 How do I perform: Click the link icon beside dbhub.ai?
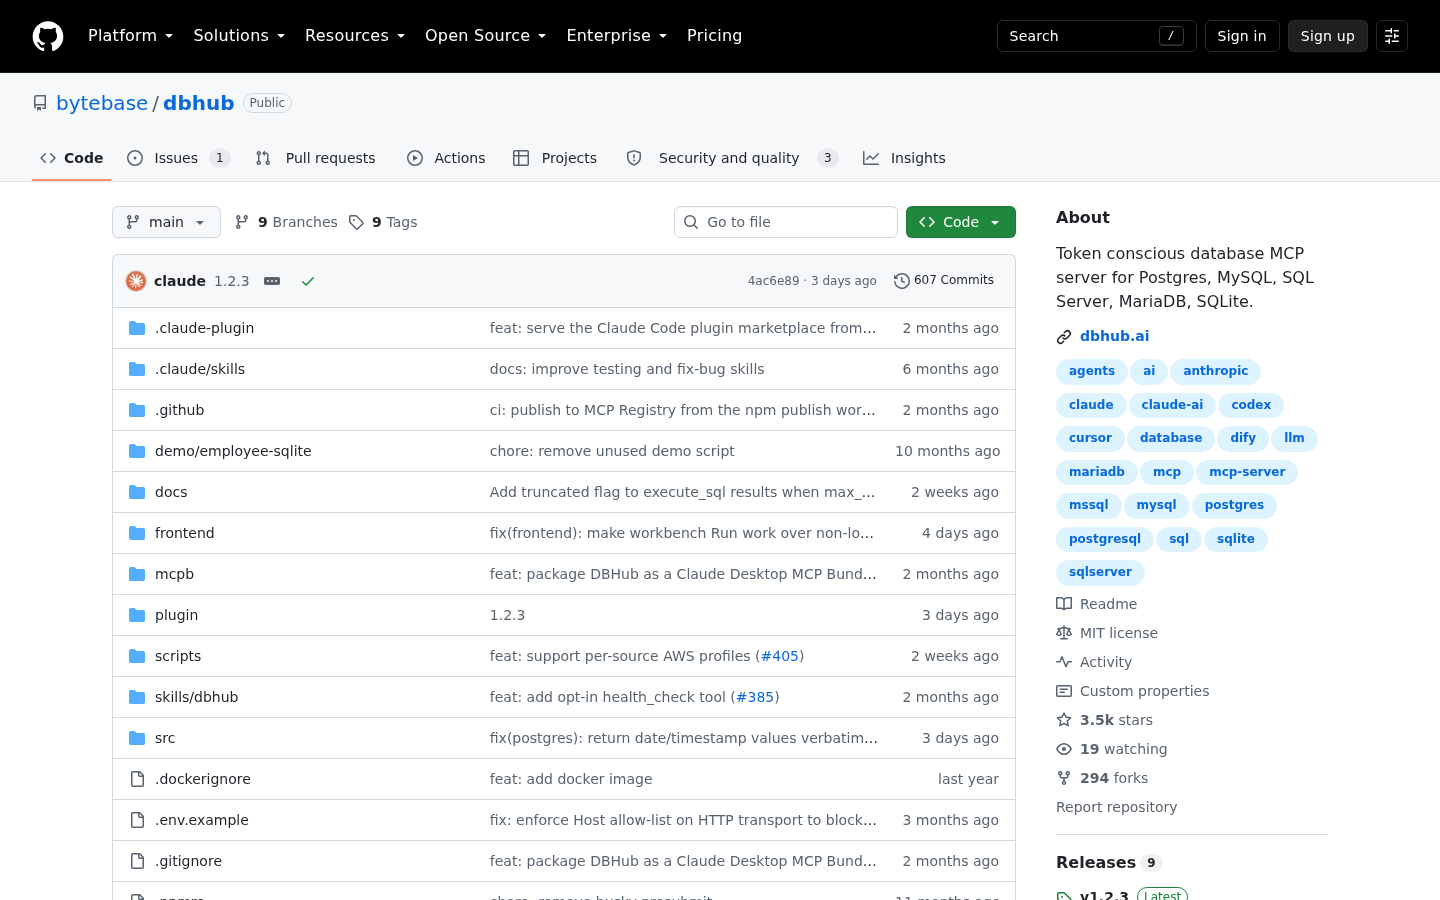coord(1064,337)
